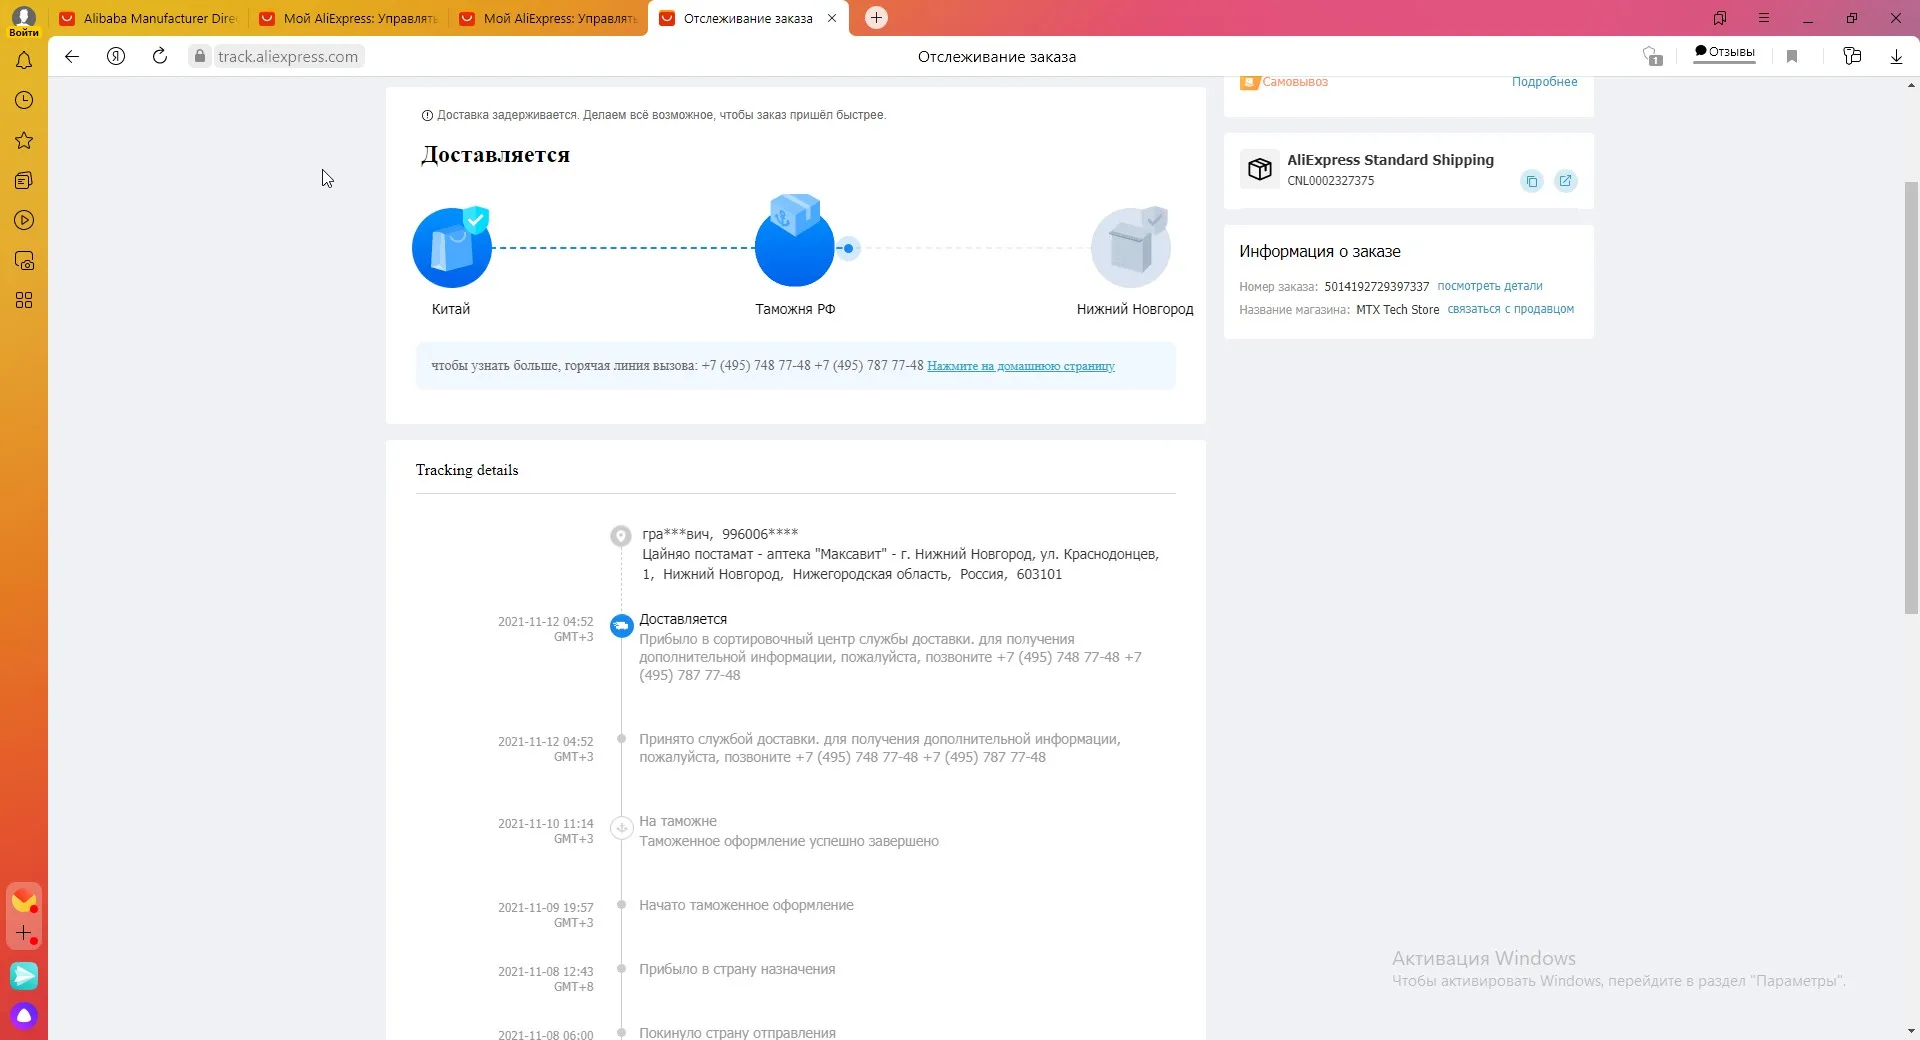Open video play icon in sidebar
Screen dimensions: 1920x1040
click(x=24, y=221)
